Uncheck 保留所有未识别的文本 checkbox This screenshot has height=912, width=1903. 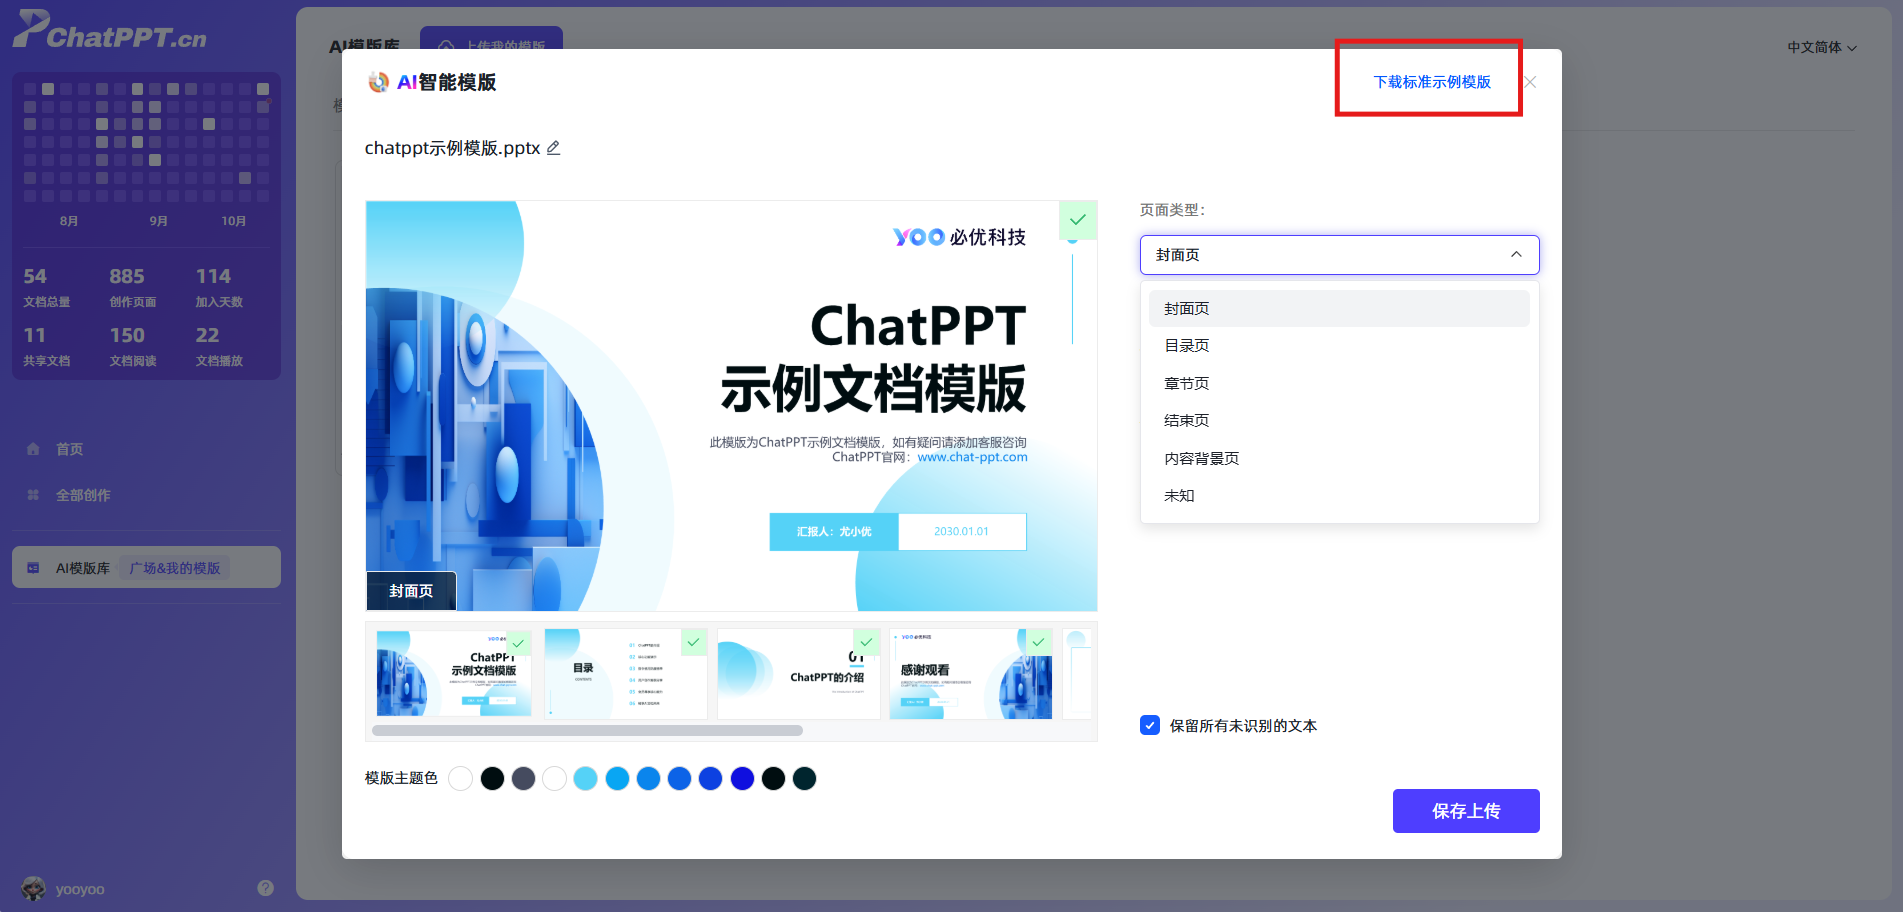click(1150, 726)
